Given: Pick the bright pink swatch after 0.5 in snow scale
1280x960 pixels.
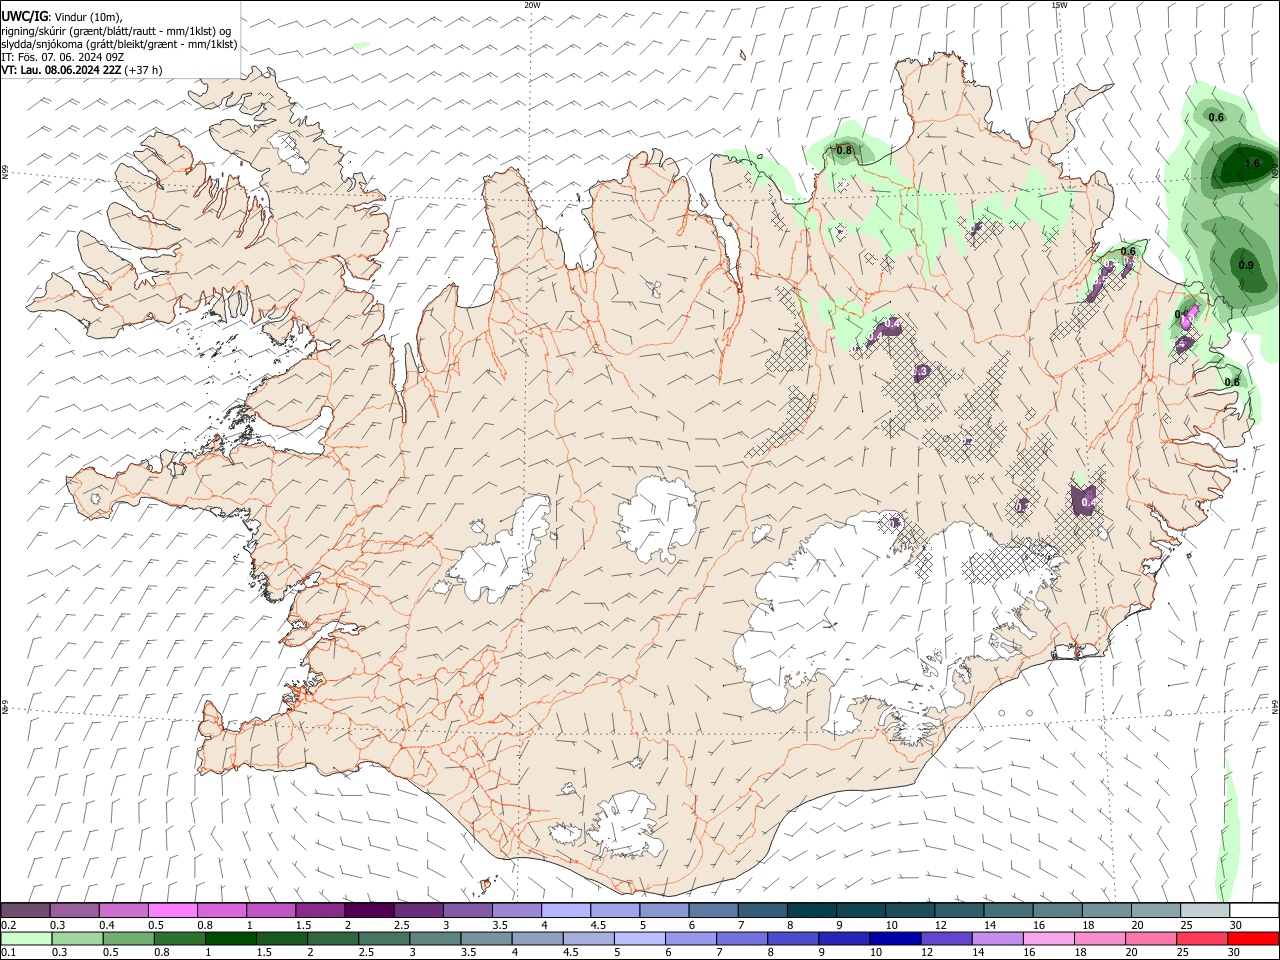Looking at the screenshot, I should [172, 910].
